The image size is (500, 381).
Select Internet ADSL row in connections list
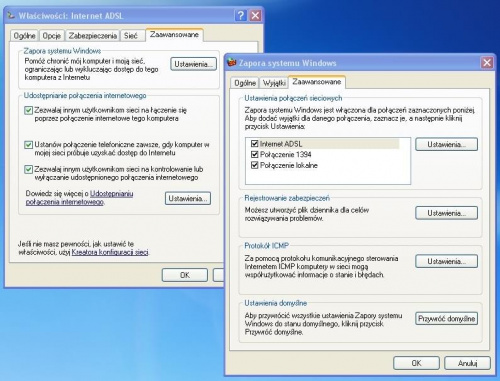pos(325,144)
